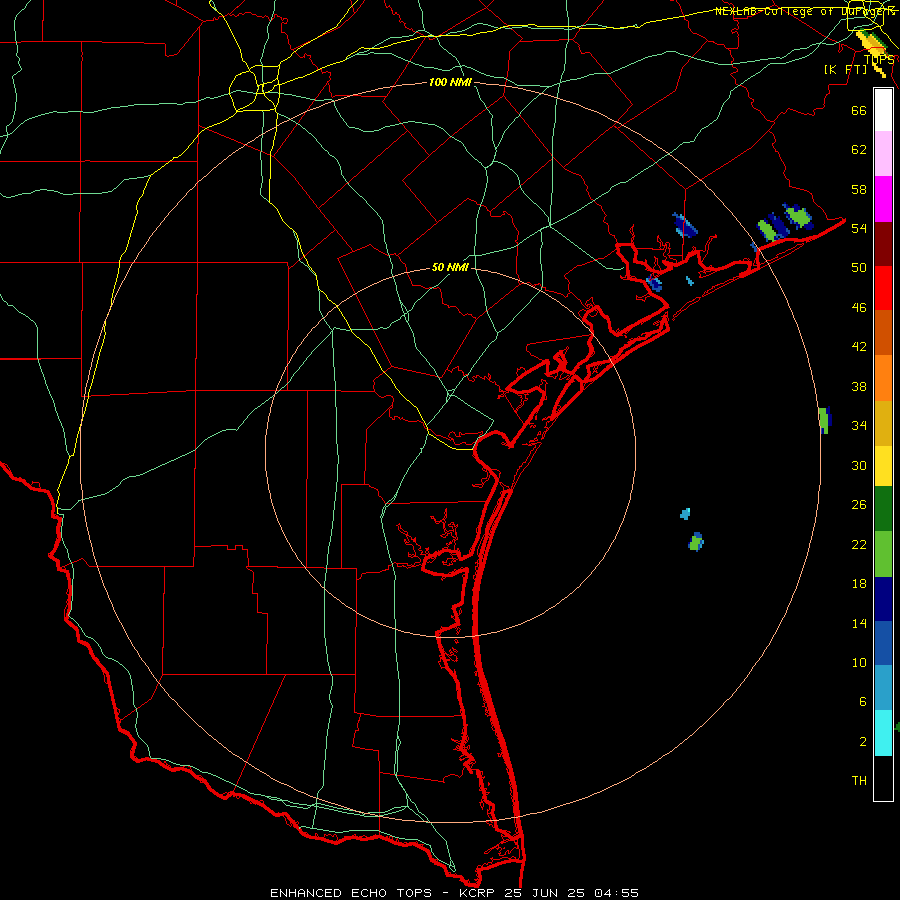900x900 pixels.
Task: Pick the yellow swatch near 30
Action: 883,467
